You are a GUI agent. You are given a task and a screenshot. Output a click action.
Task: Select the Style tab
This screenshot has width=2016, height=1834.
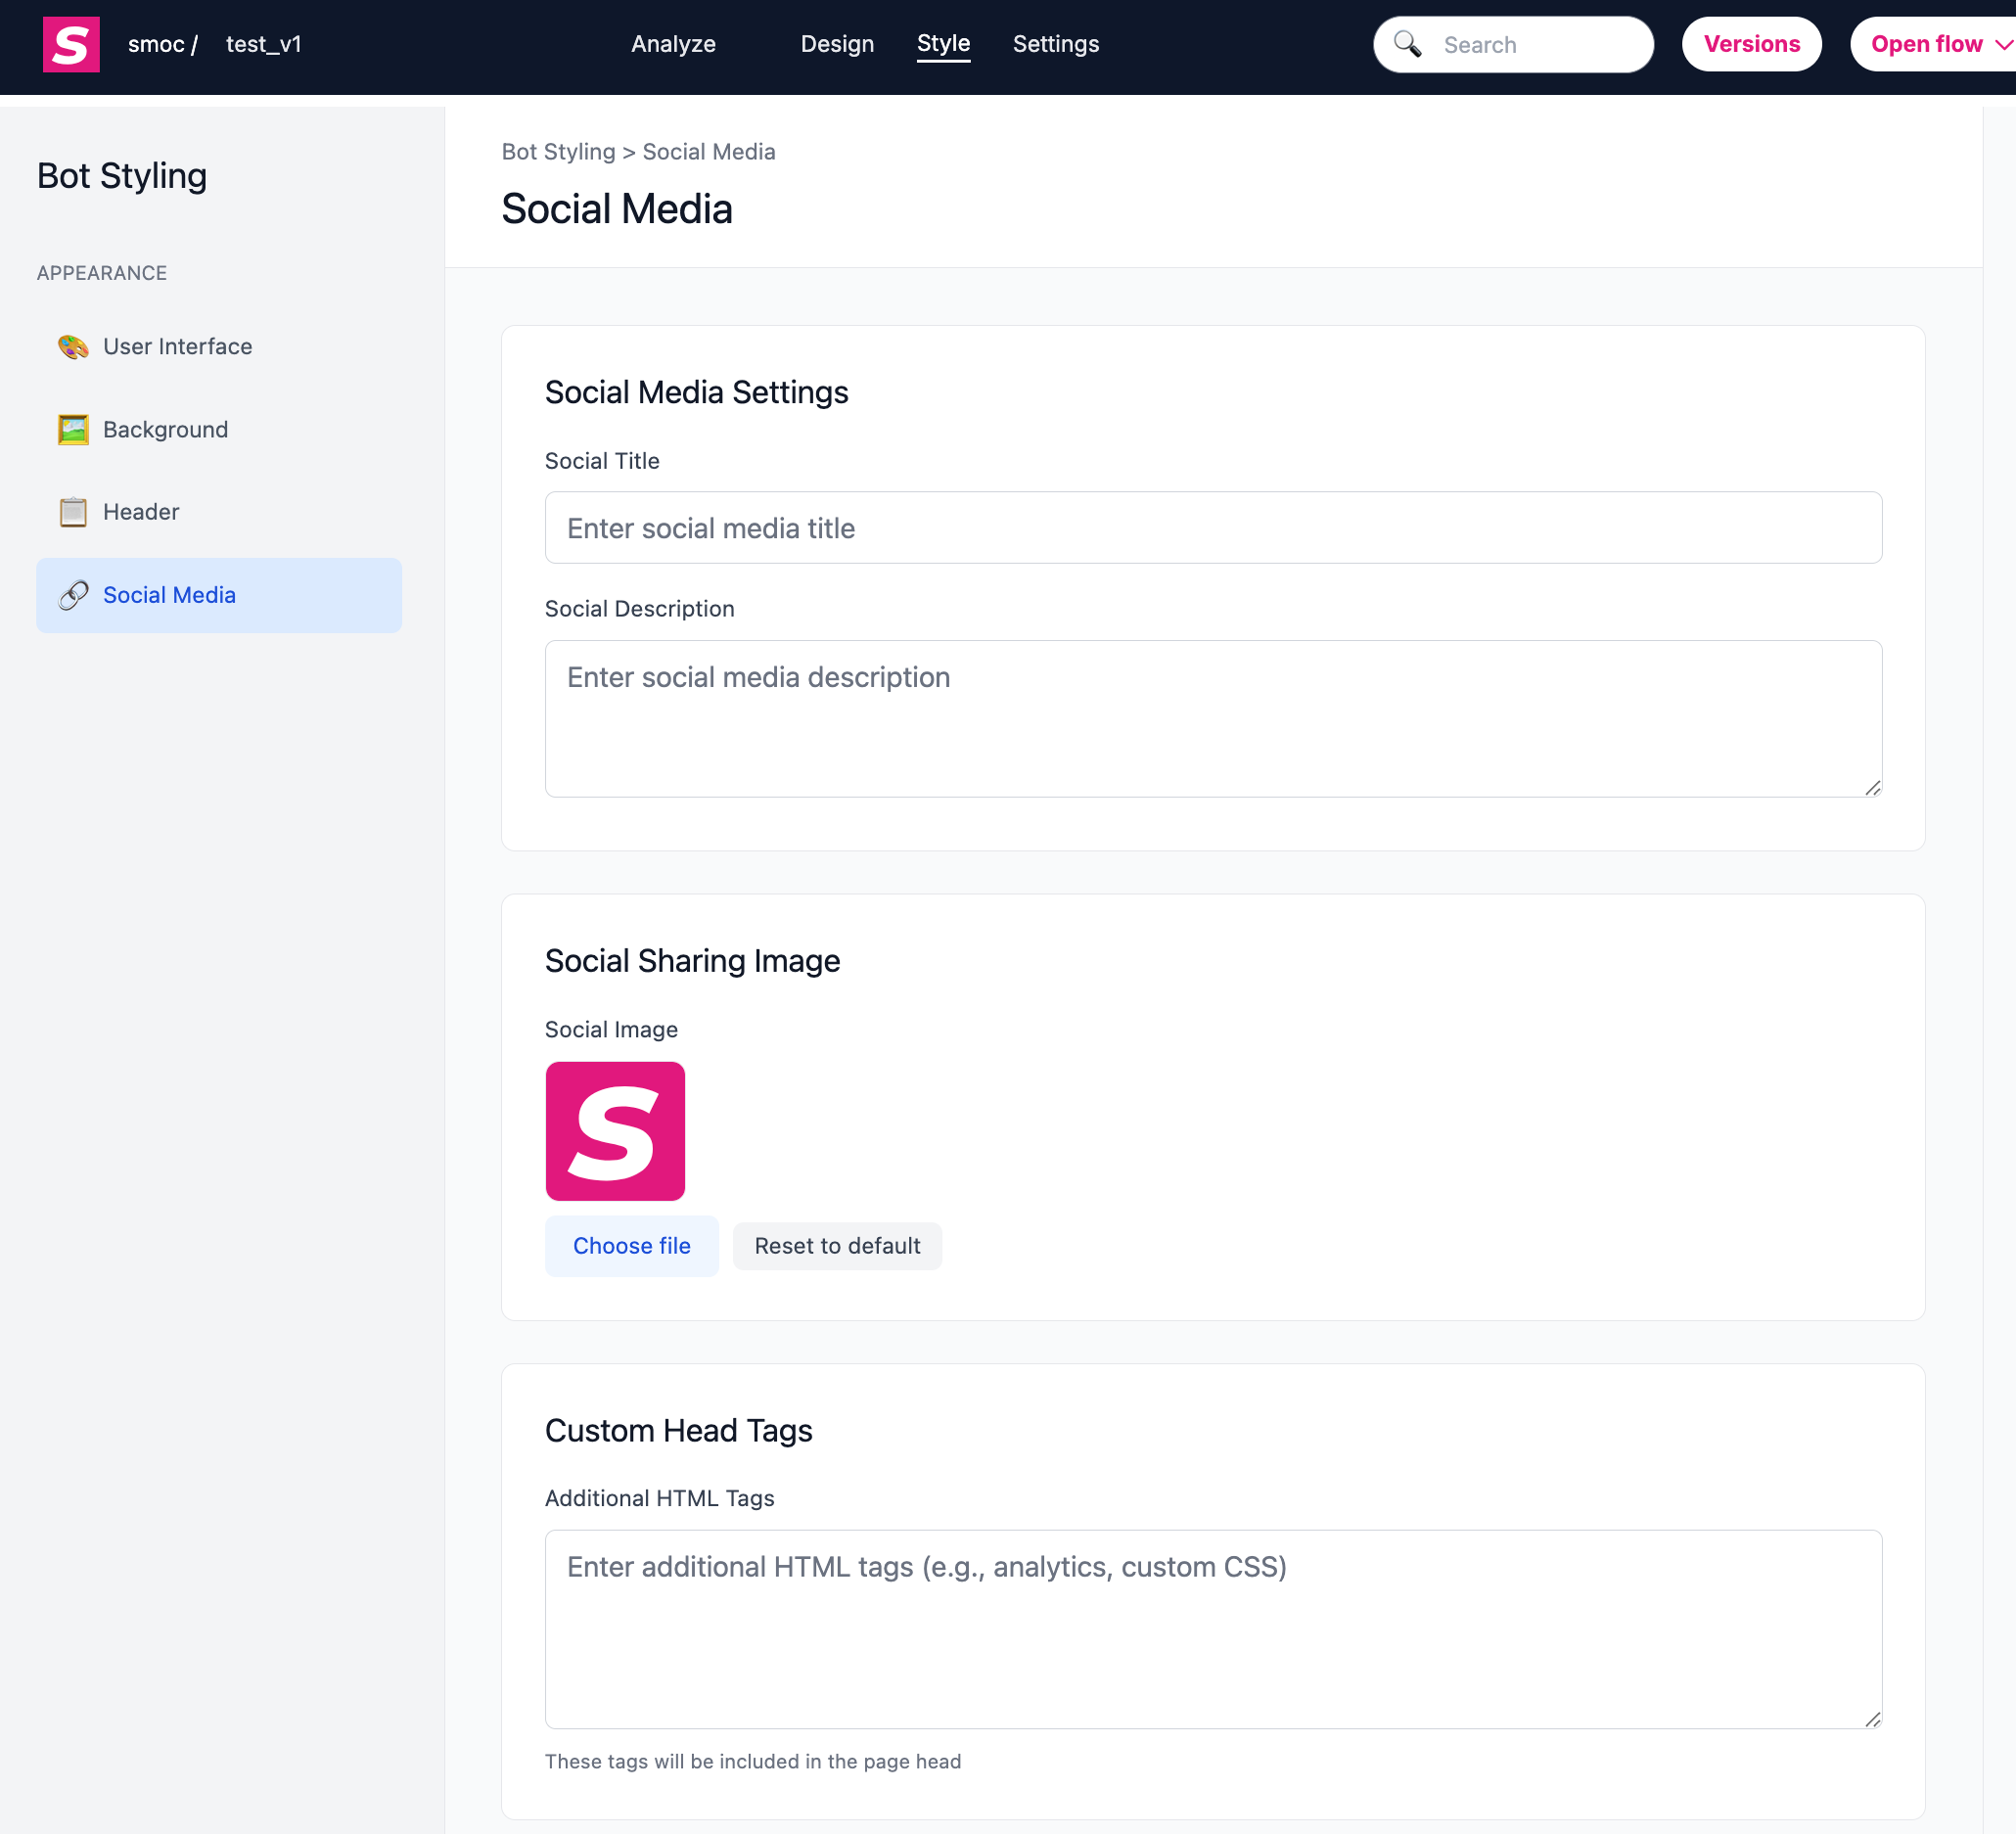(x=943, y=44)
